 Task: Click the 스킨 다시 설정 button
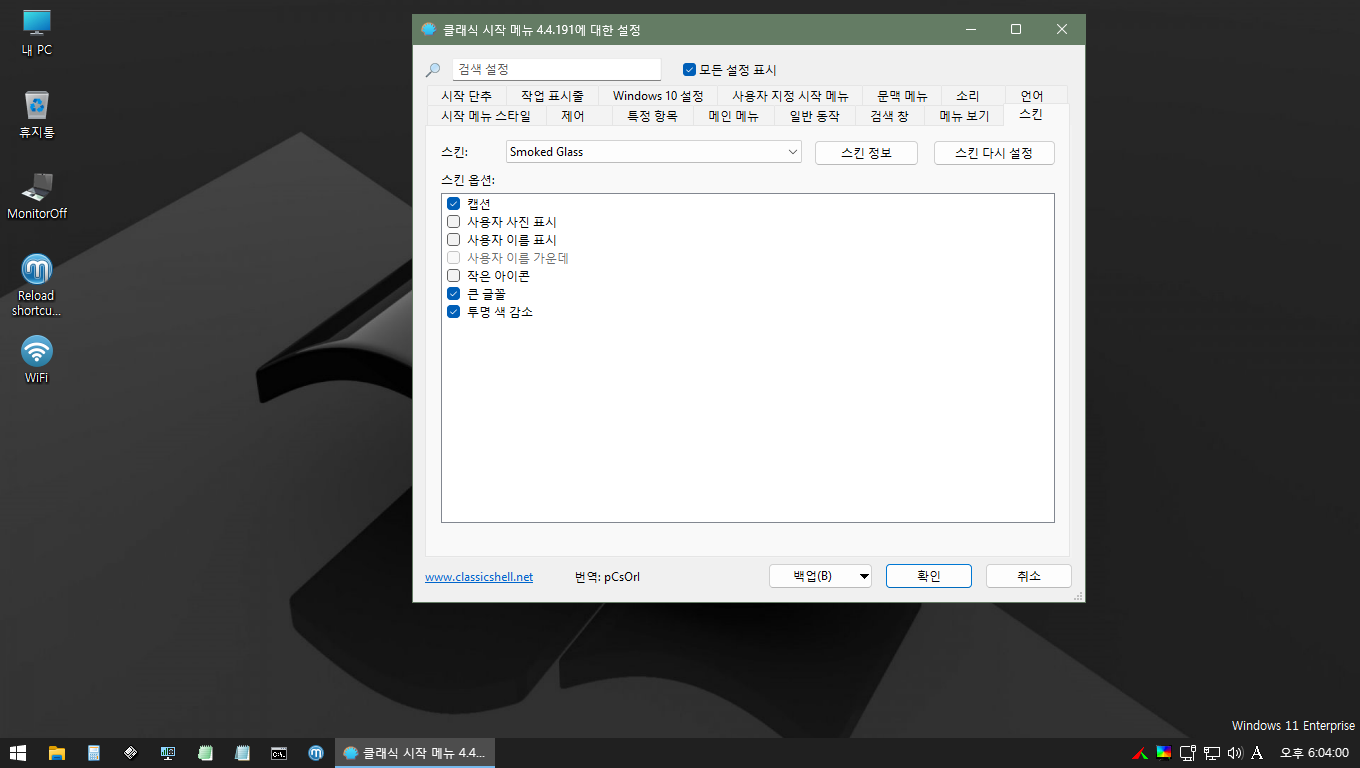pyautogui.click(x=994, y=153)
